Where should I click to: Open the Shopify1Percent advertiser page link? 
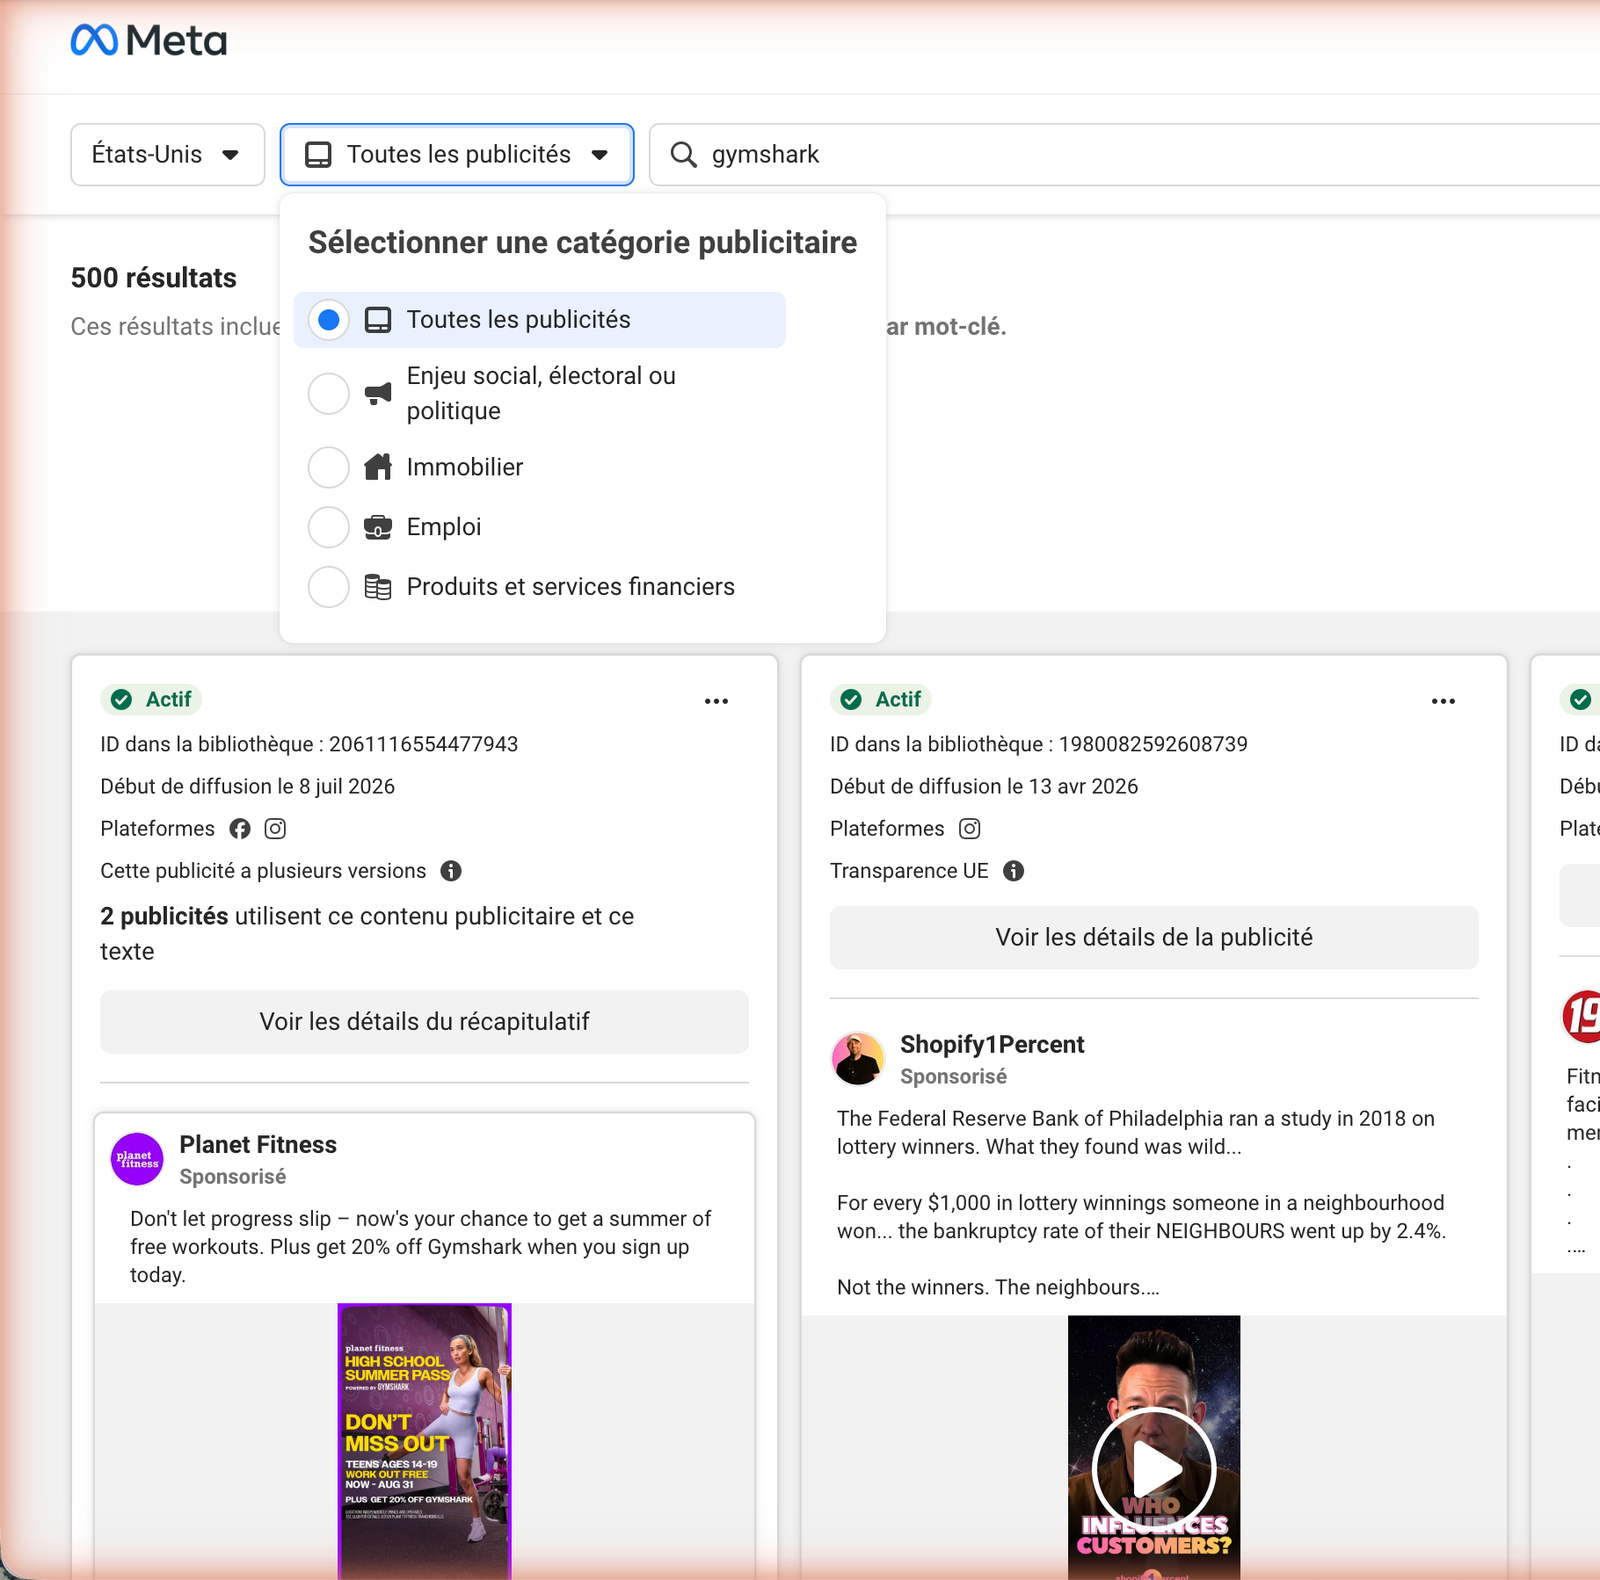click(992, 1045)
